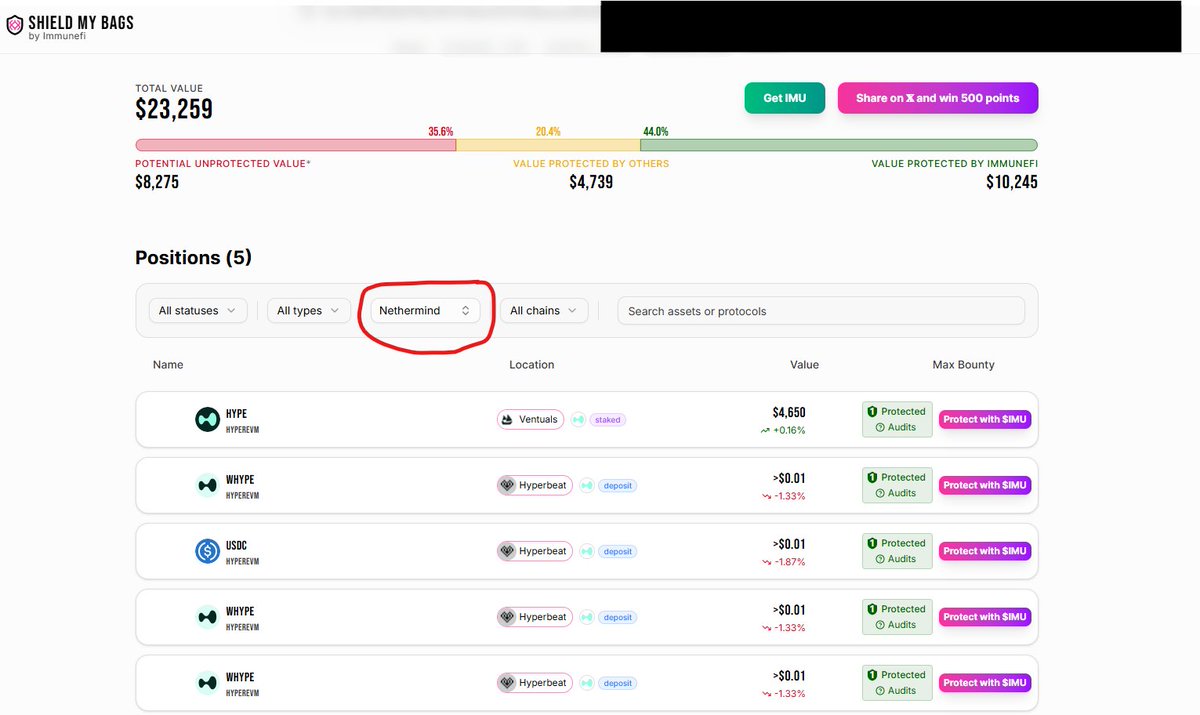Click the USDC token icon
The width and height of the screenshot is (1200, 715).
tap(207, 551)
